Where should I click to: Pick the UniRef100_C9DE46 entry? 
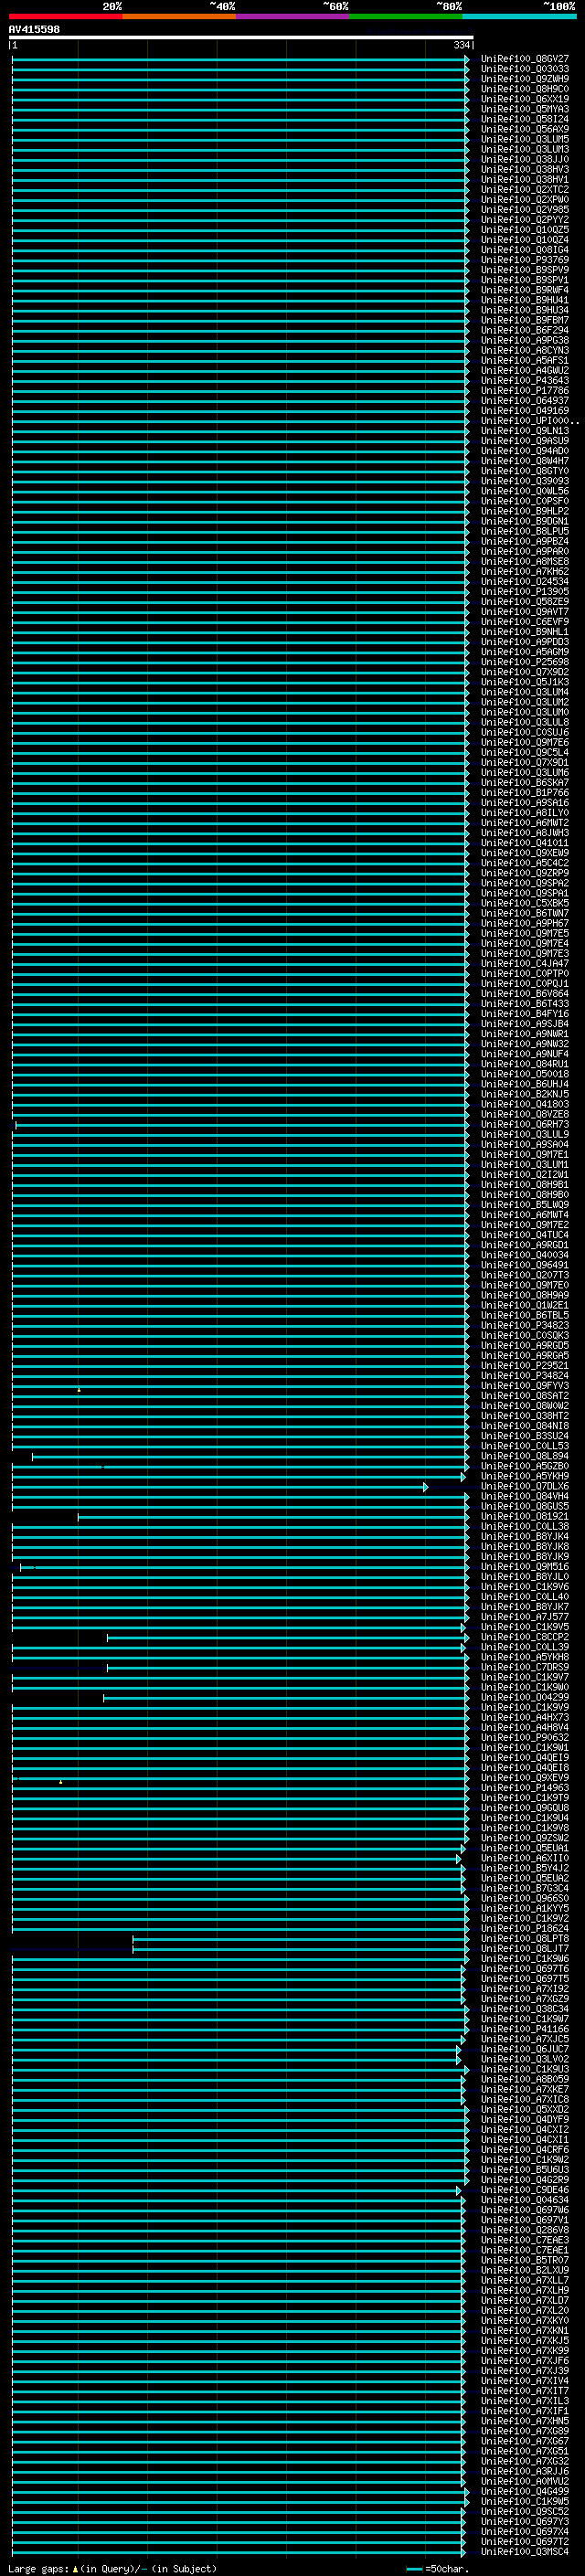click(525, 2189)
